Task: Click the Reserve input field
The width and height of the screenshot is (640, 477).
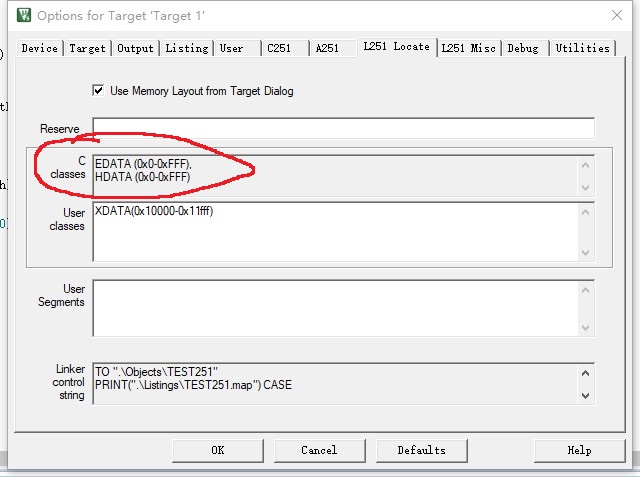Action: [343, 128]
